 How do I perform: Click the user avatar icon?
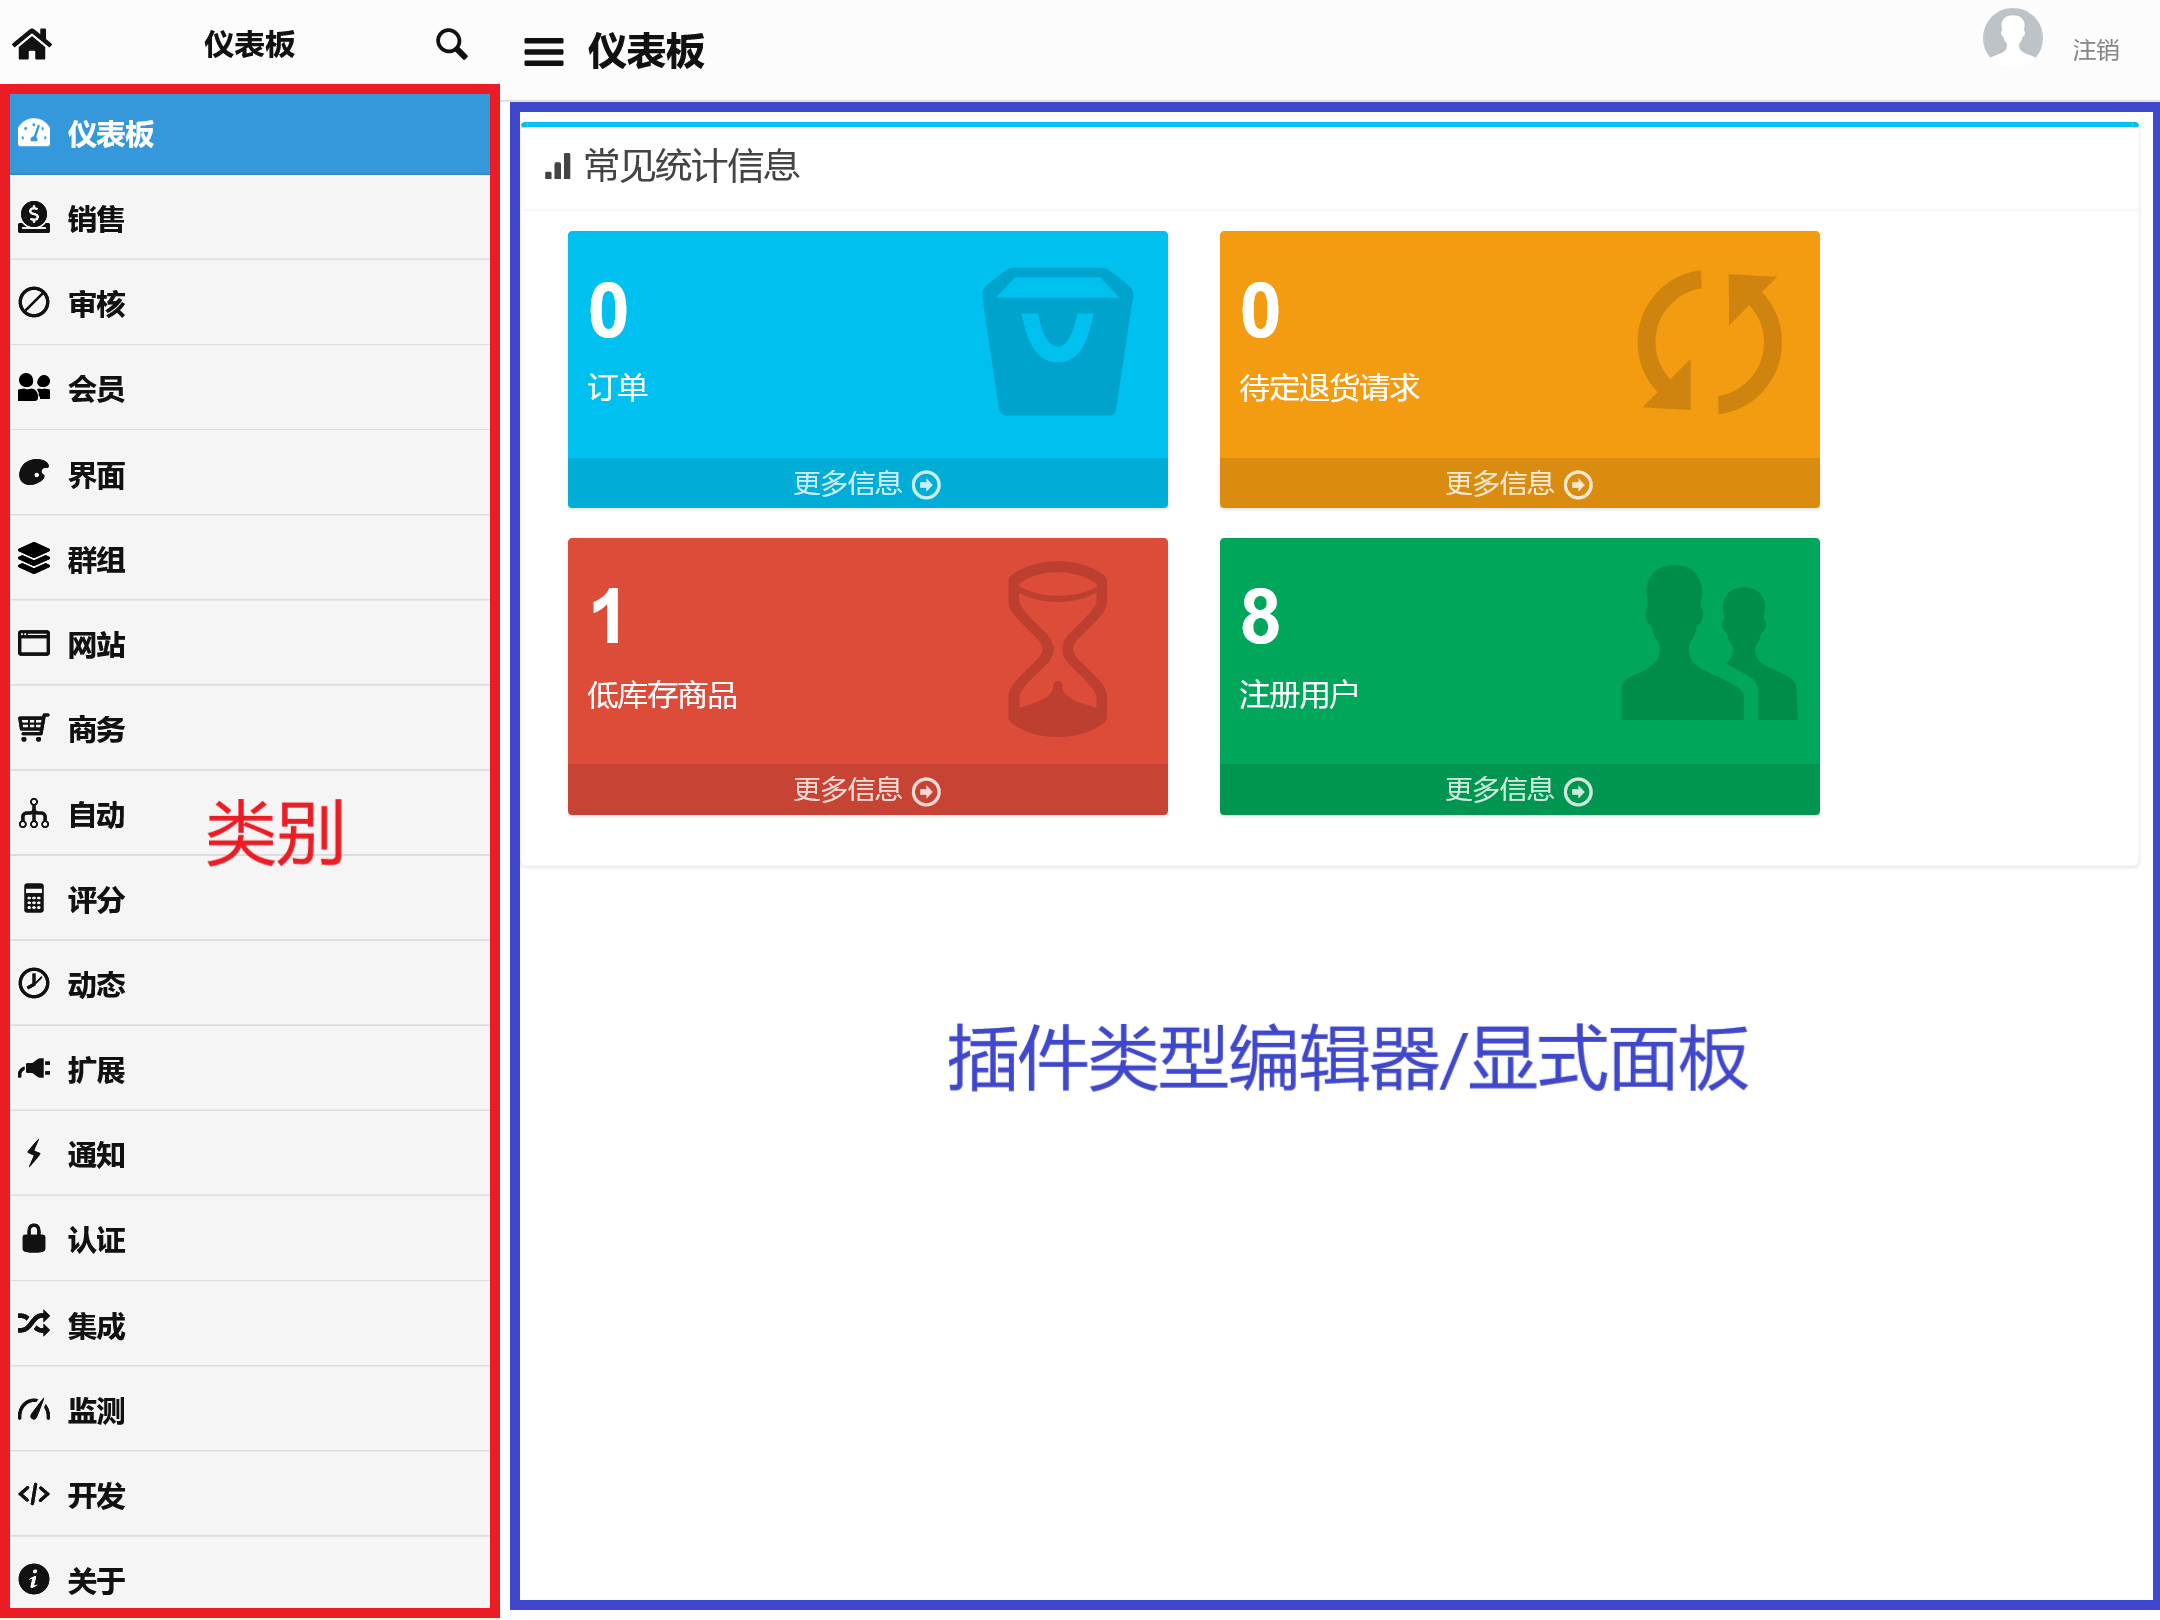point(2012,38)
